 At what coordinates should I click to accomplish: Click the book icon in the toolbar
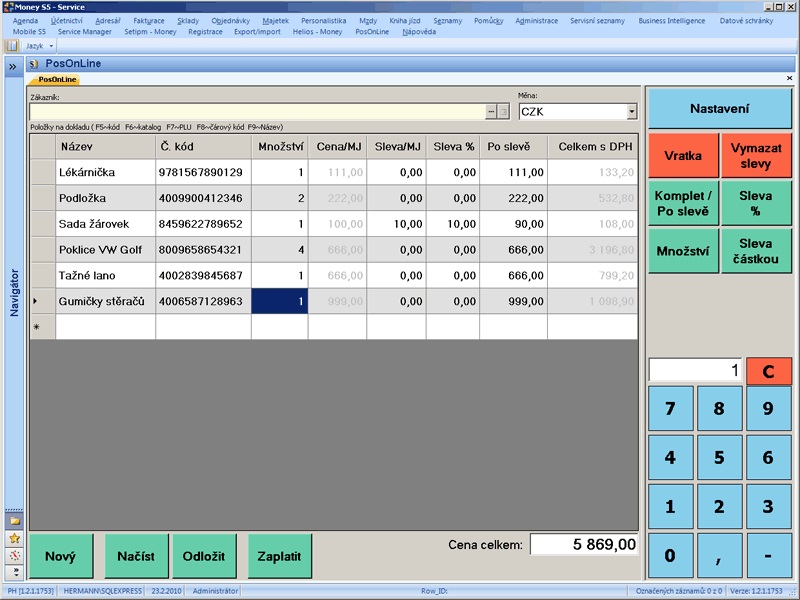point(12,46)
